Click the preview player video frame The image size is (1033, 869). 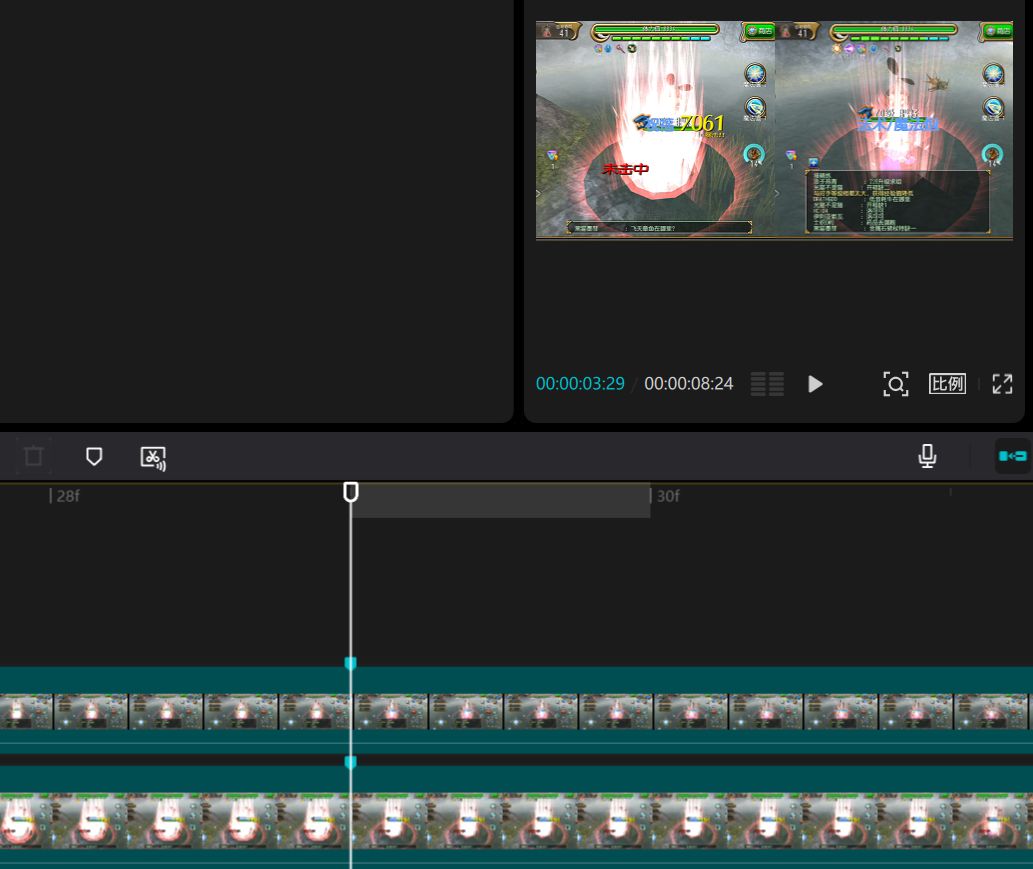tap(774, 130)
